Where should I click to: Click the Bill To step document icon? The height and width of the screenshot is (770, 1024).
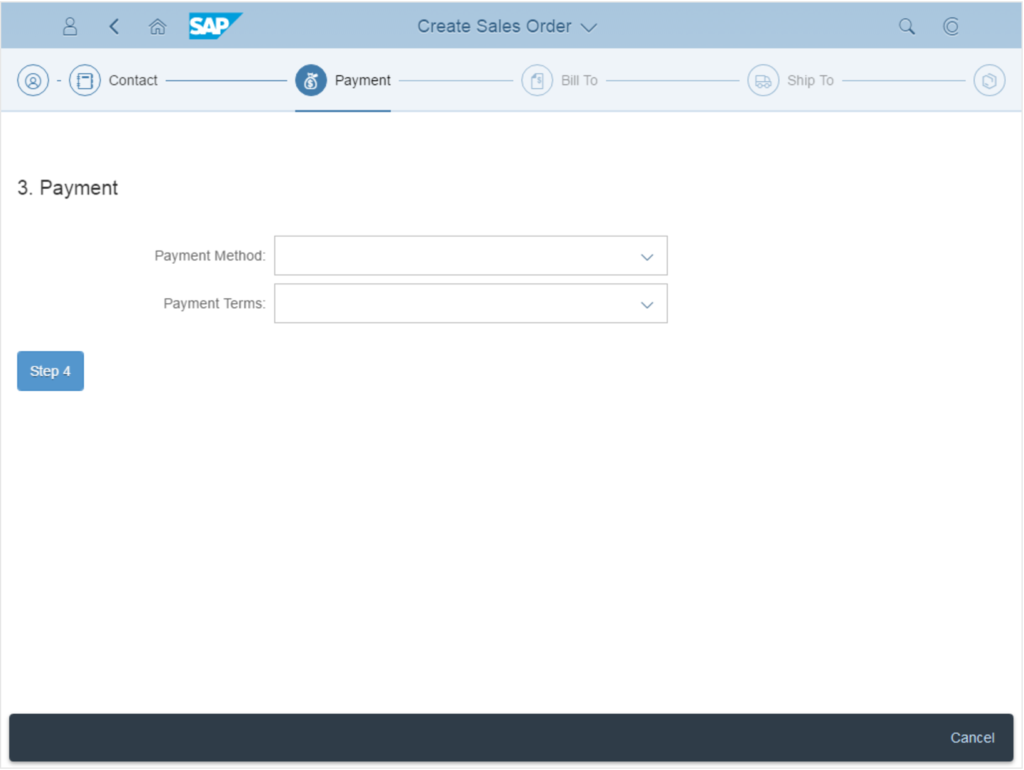[537, 81]
